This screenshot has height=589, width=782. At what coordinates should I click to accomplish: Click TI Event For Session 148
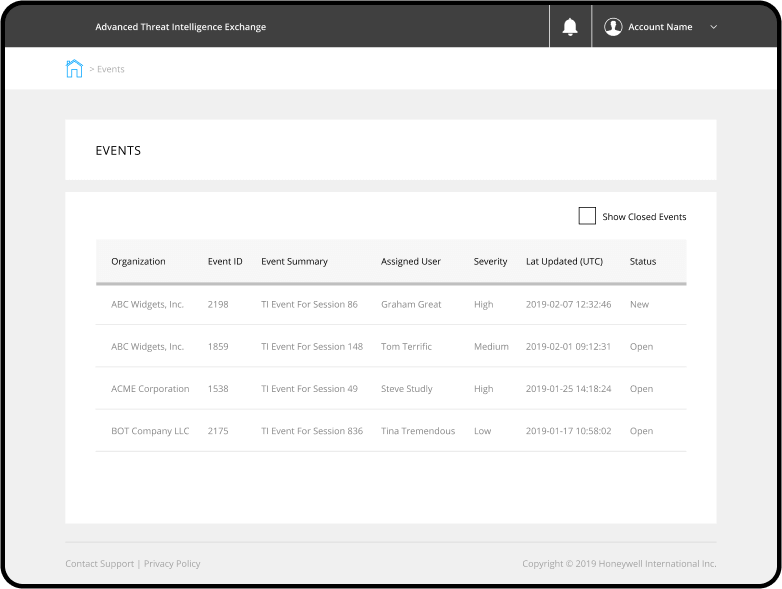coord(312,347)
